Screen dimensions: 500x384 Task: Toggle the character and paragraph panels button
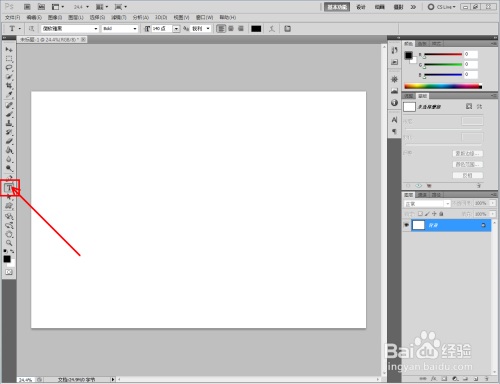pyautogui.click(x=287, y=29)
